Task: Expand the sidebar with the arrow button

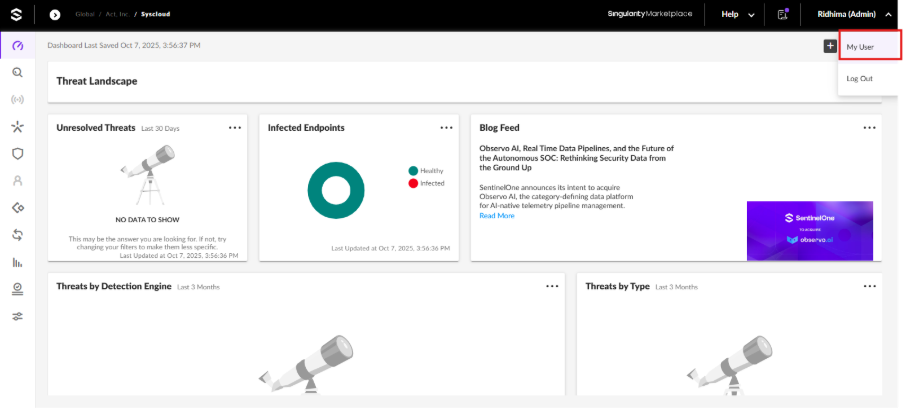Action: [55, 14]
